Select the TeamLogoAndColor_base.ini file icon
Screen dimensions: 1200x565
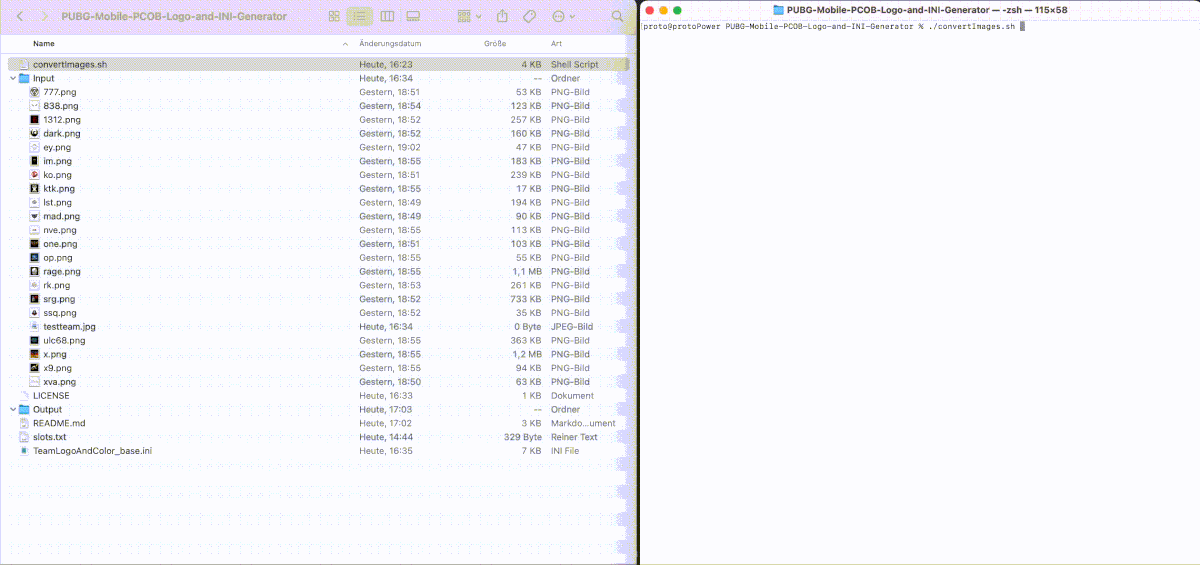(24, 451)
